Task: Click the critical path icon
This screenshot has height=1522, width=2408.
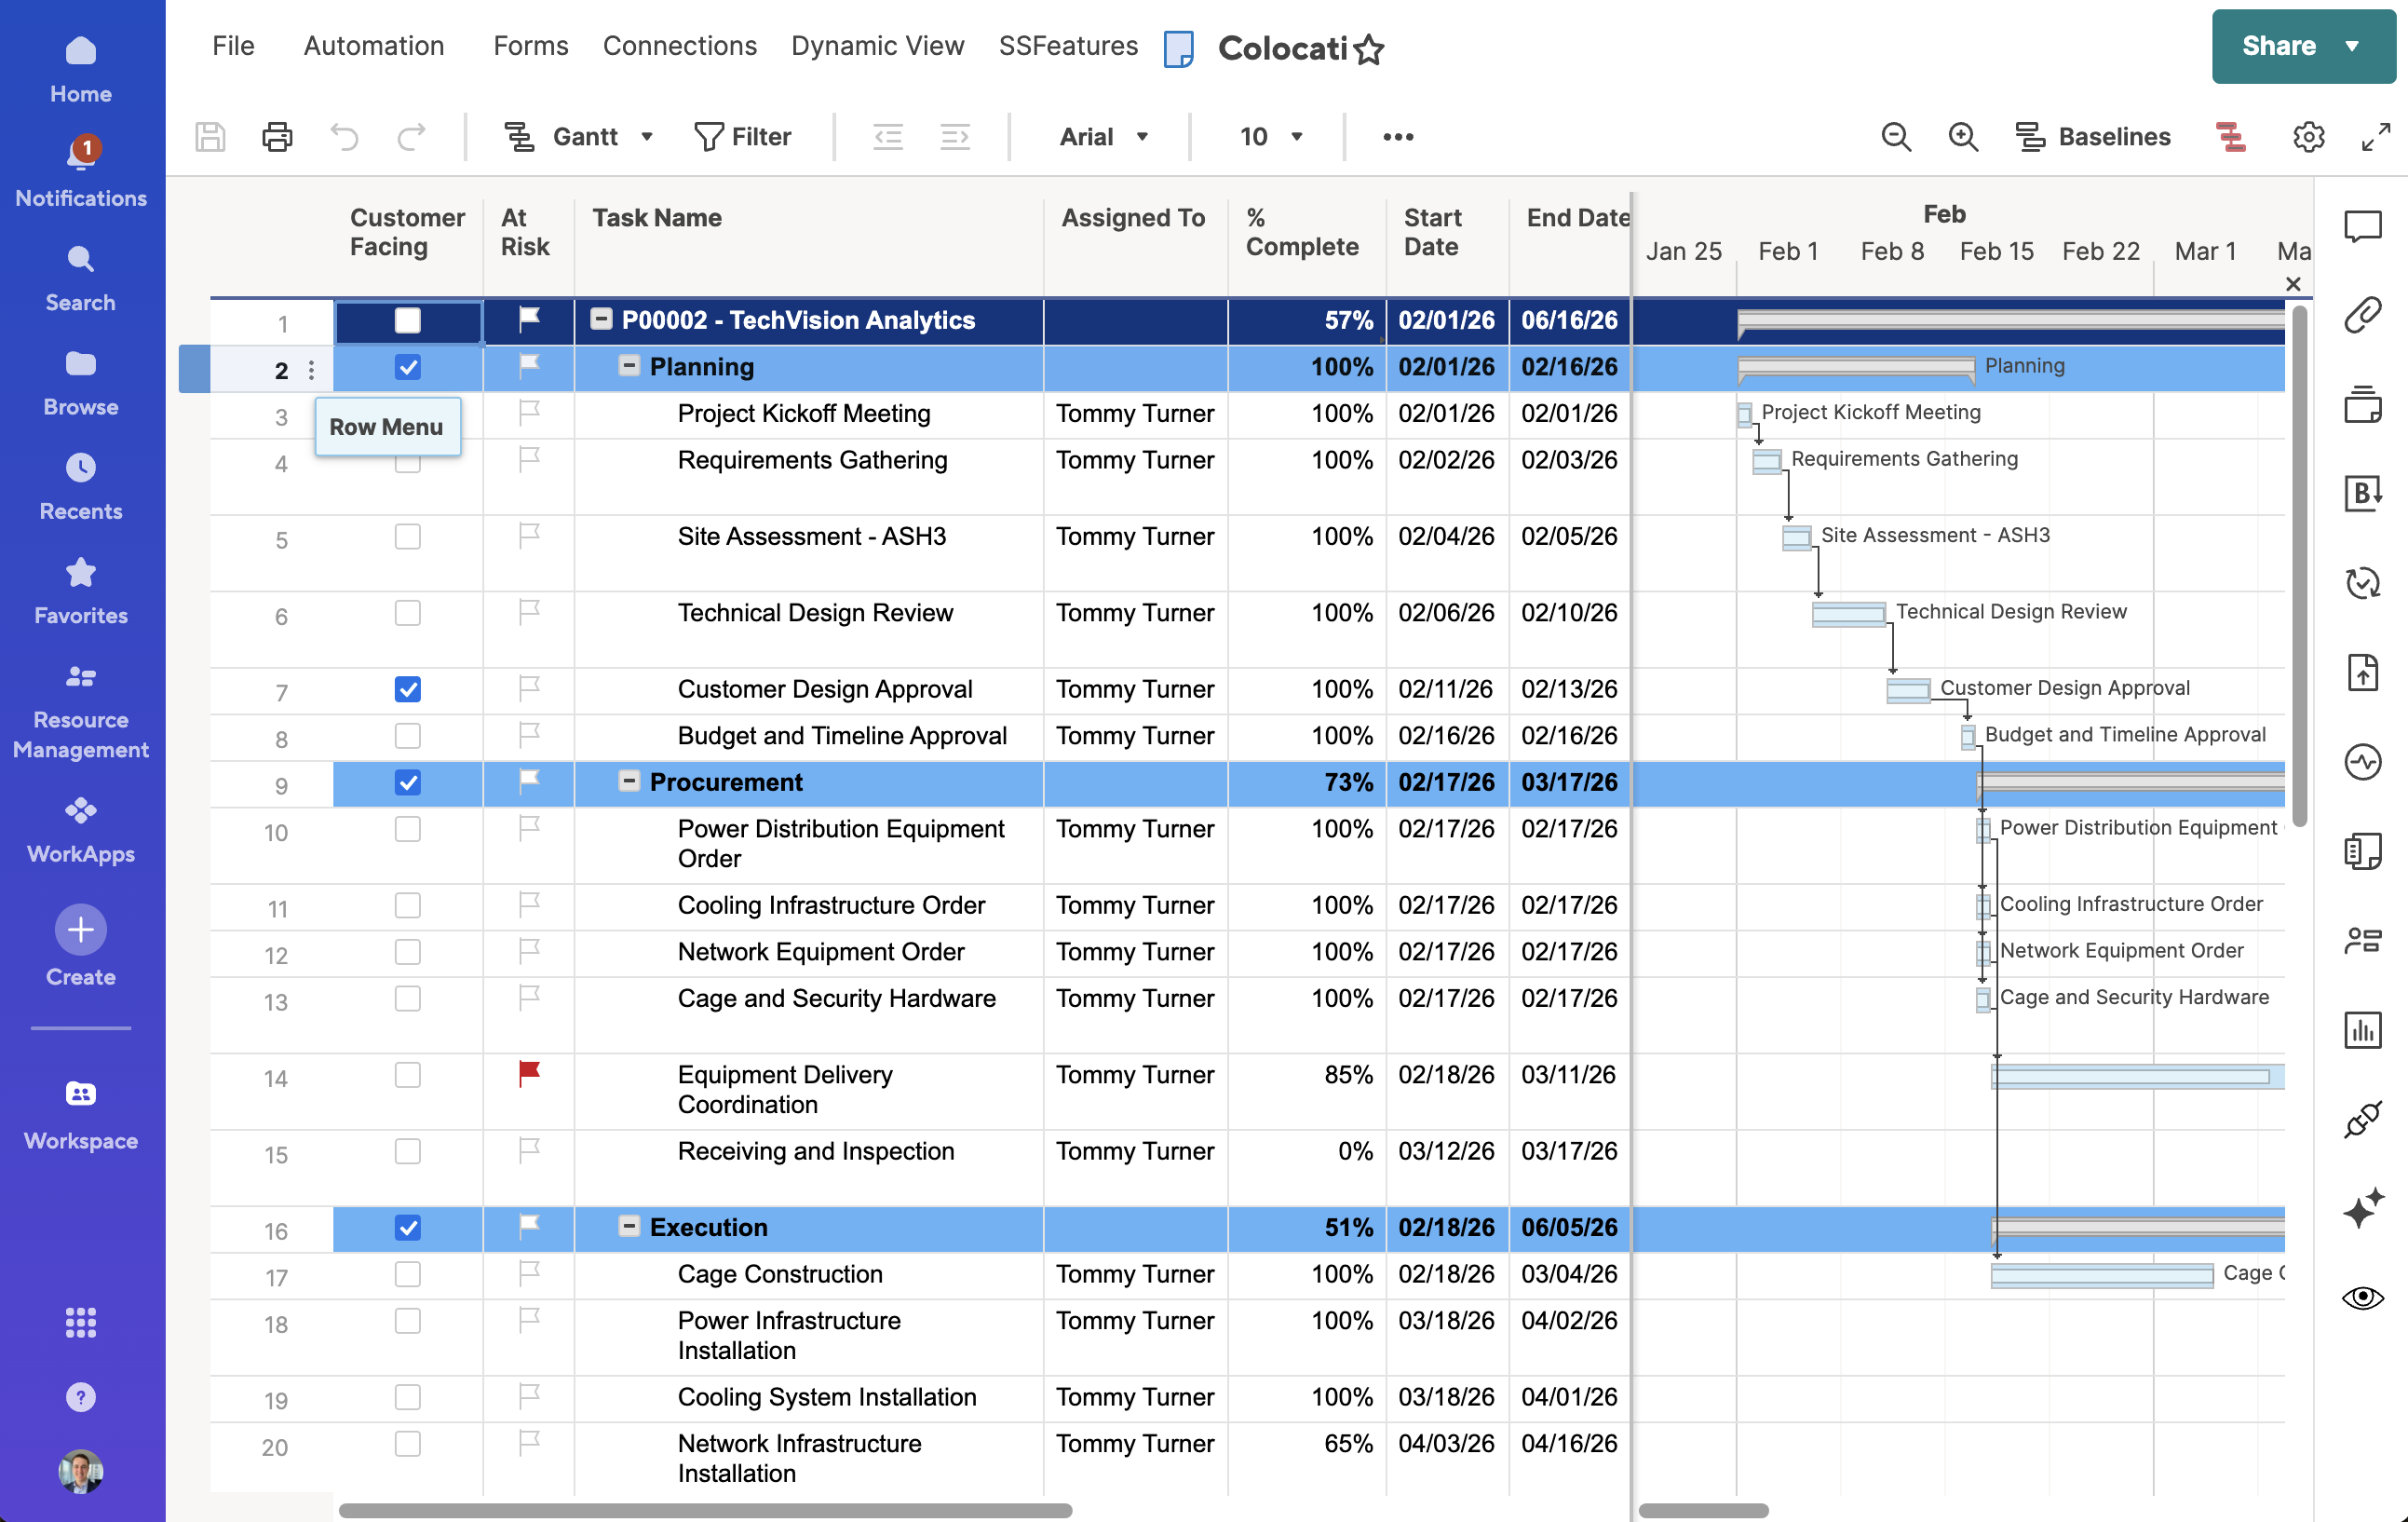Action: click(x=2230, y=137)
